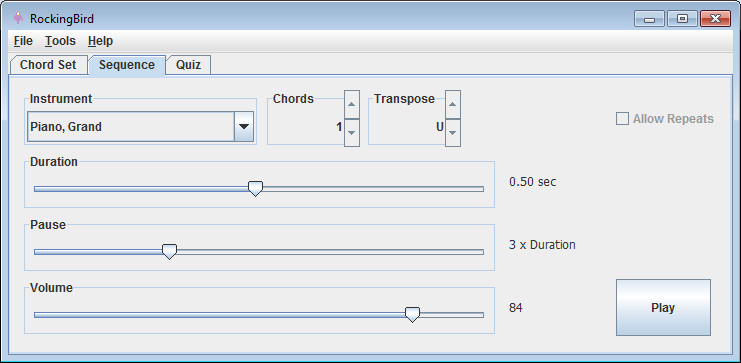Minimize the RockingBird window
This screenshot has height=363, width=741.
click(x=649, y=19)
